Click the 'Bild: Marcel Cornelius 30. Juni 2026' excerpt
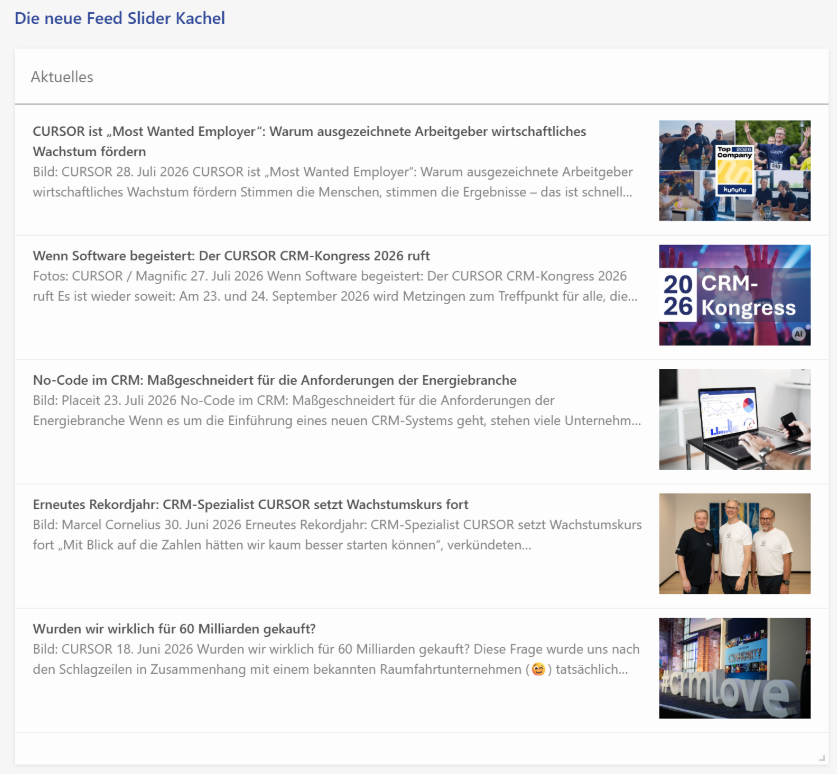The image size is (837, 774). coord(337,535)
